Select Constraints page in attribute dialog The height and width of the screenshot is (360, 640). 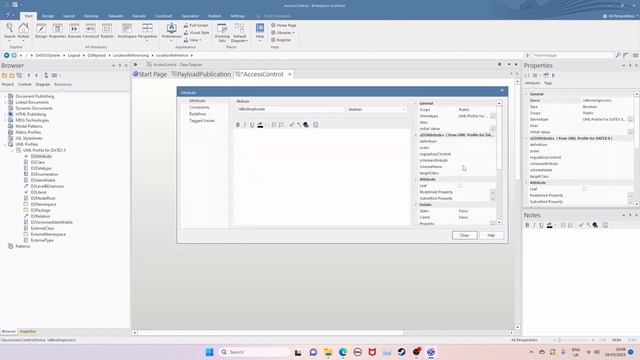(199, 107)
